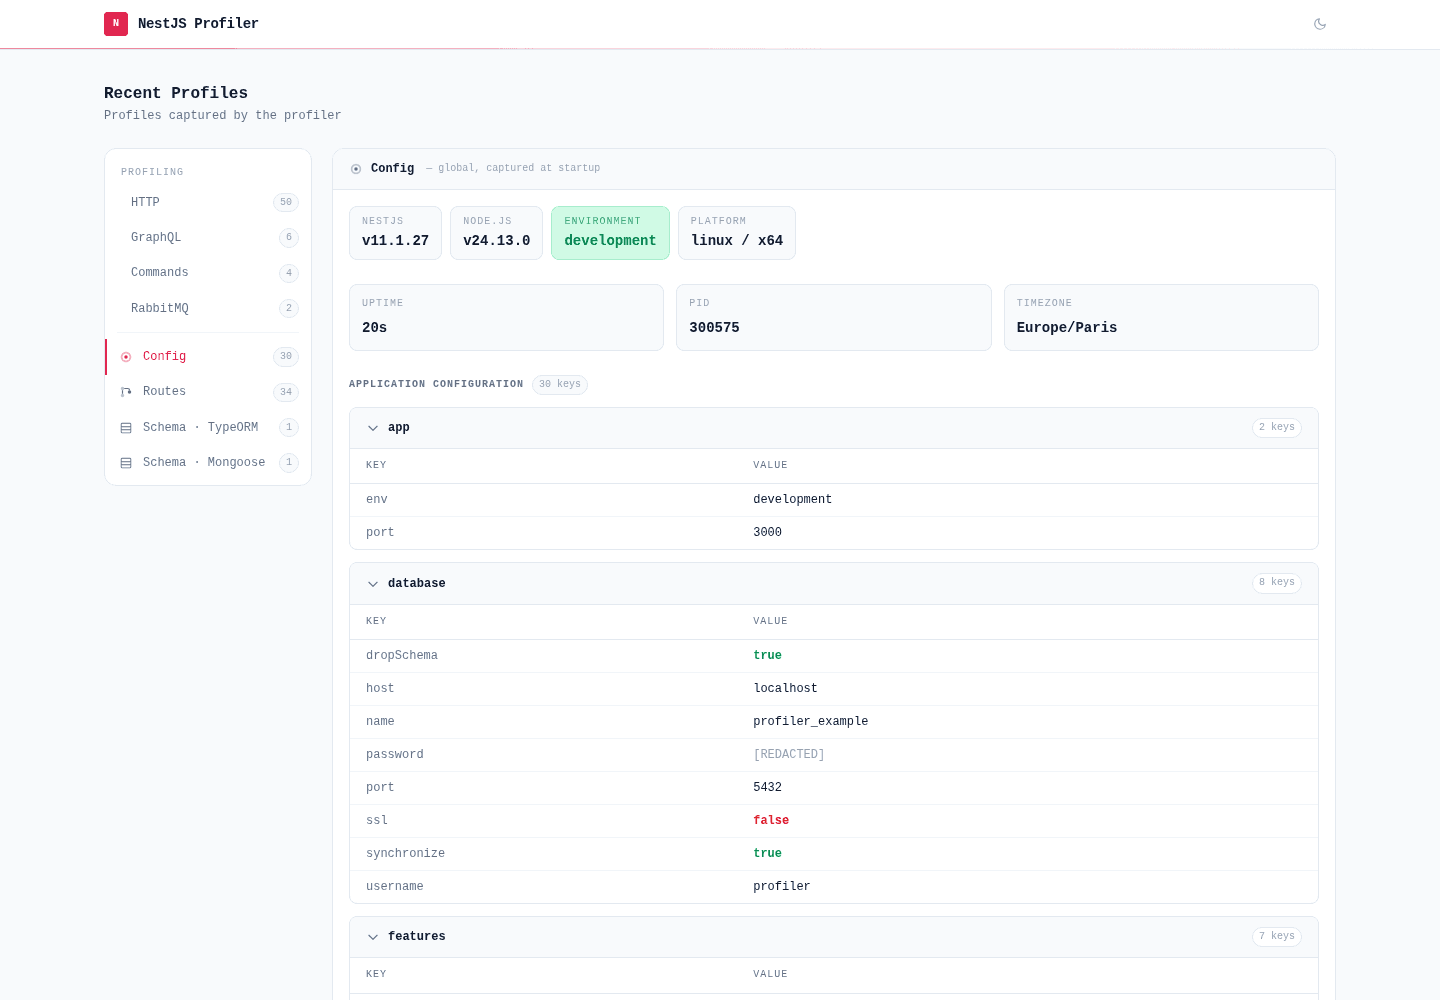Click the Routes count badge 34
1440x1000 pixels.
(286, 392)
